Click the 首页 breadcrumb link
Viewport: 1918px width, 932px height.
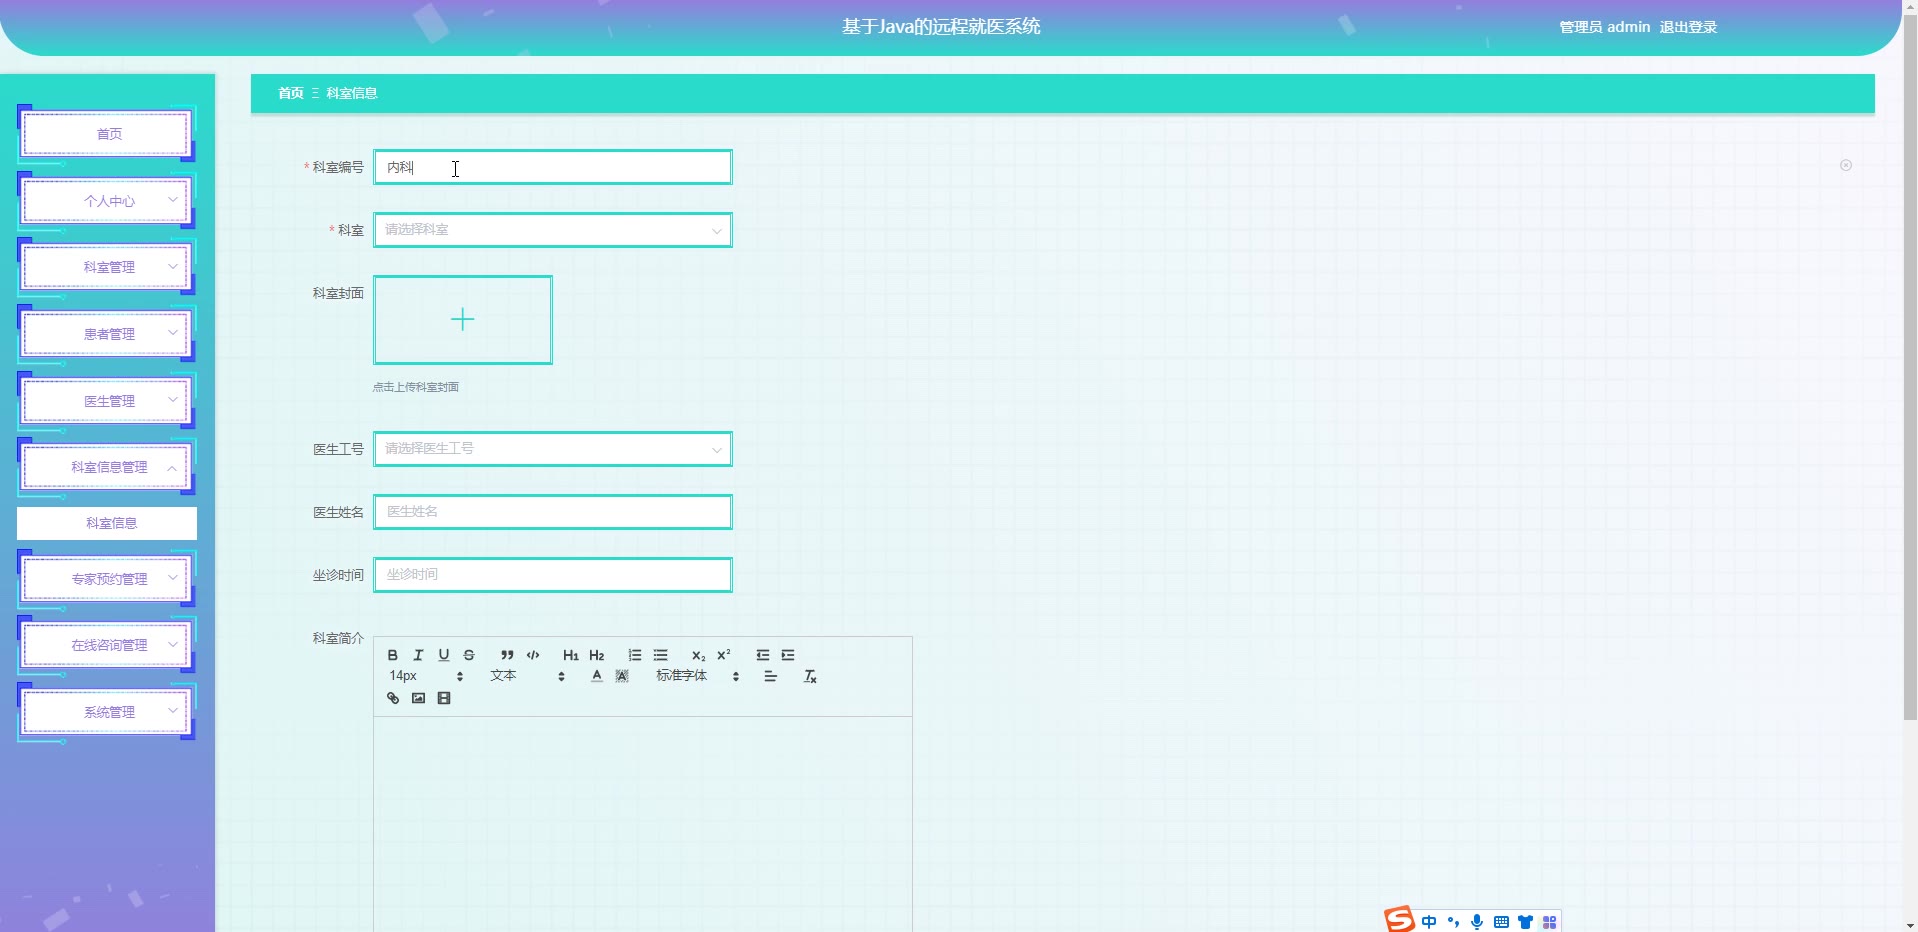[x=291, y=93]
